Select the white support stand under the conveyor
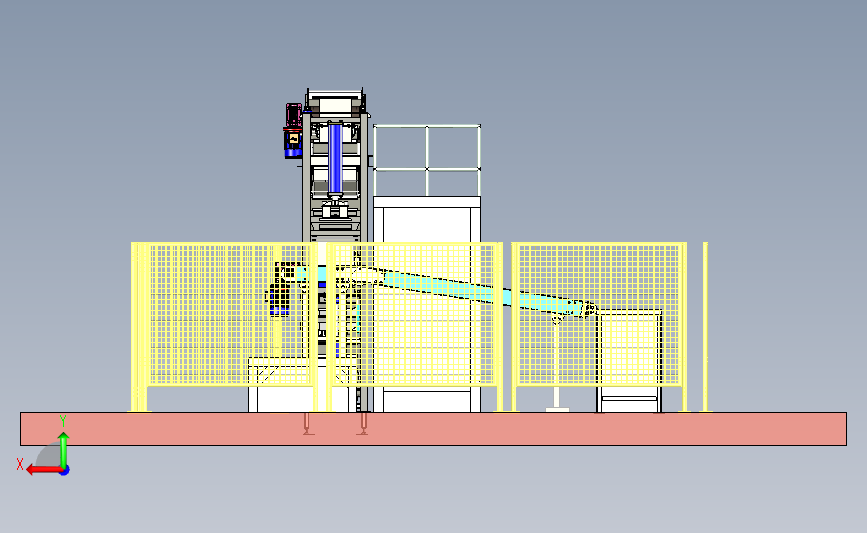This screenshot has height=533, width=867. point(557,365)
